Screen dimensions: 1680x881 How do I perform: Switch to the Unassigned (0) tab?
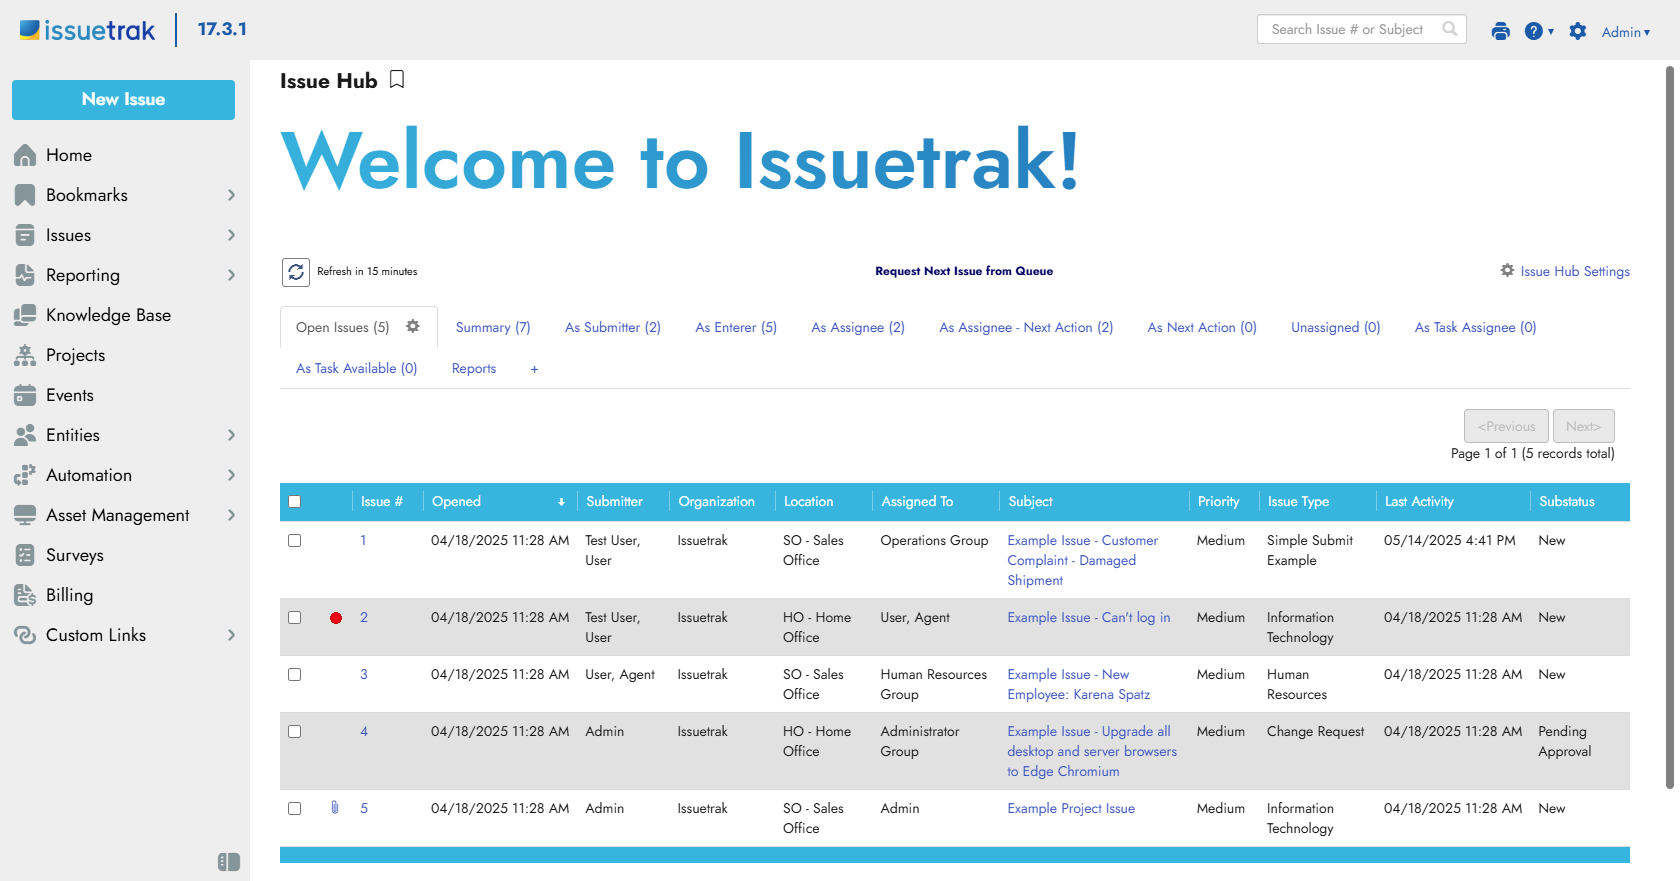click(1336, 327)
